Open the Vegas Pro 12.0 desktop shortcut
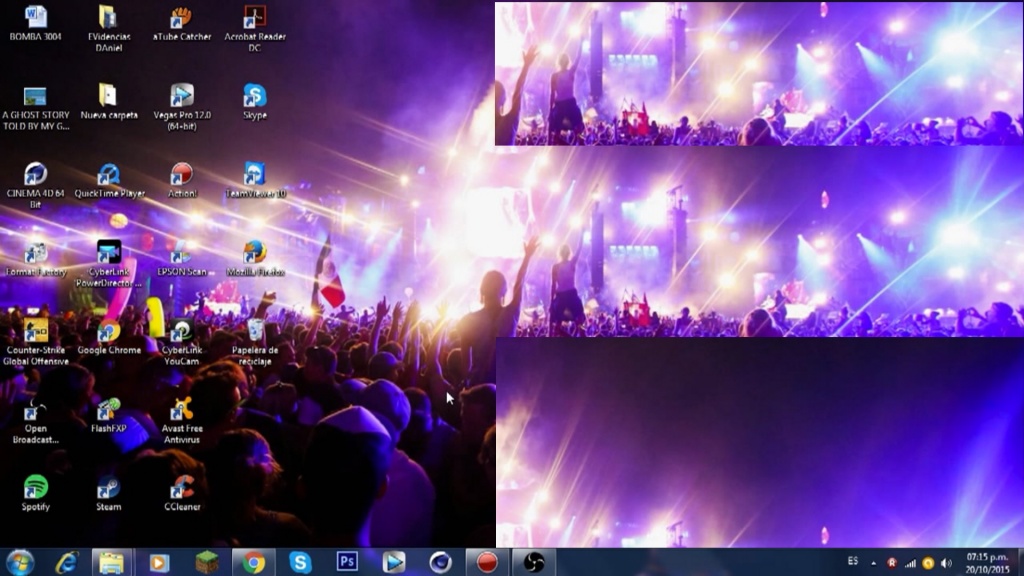Image resolution: width=1024 pixels, height=576 pixels. pyautogui.click(x=181, y=97)
